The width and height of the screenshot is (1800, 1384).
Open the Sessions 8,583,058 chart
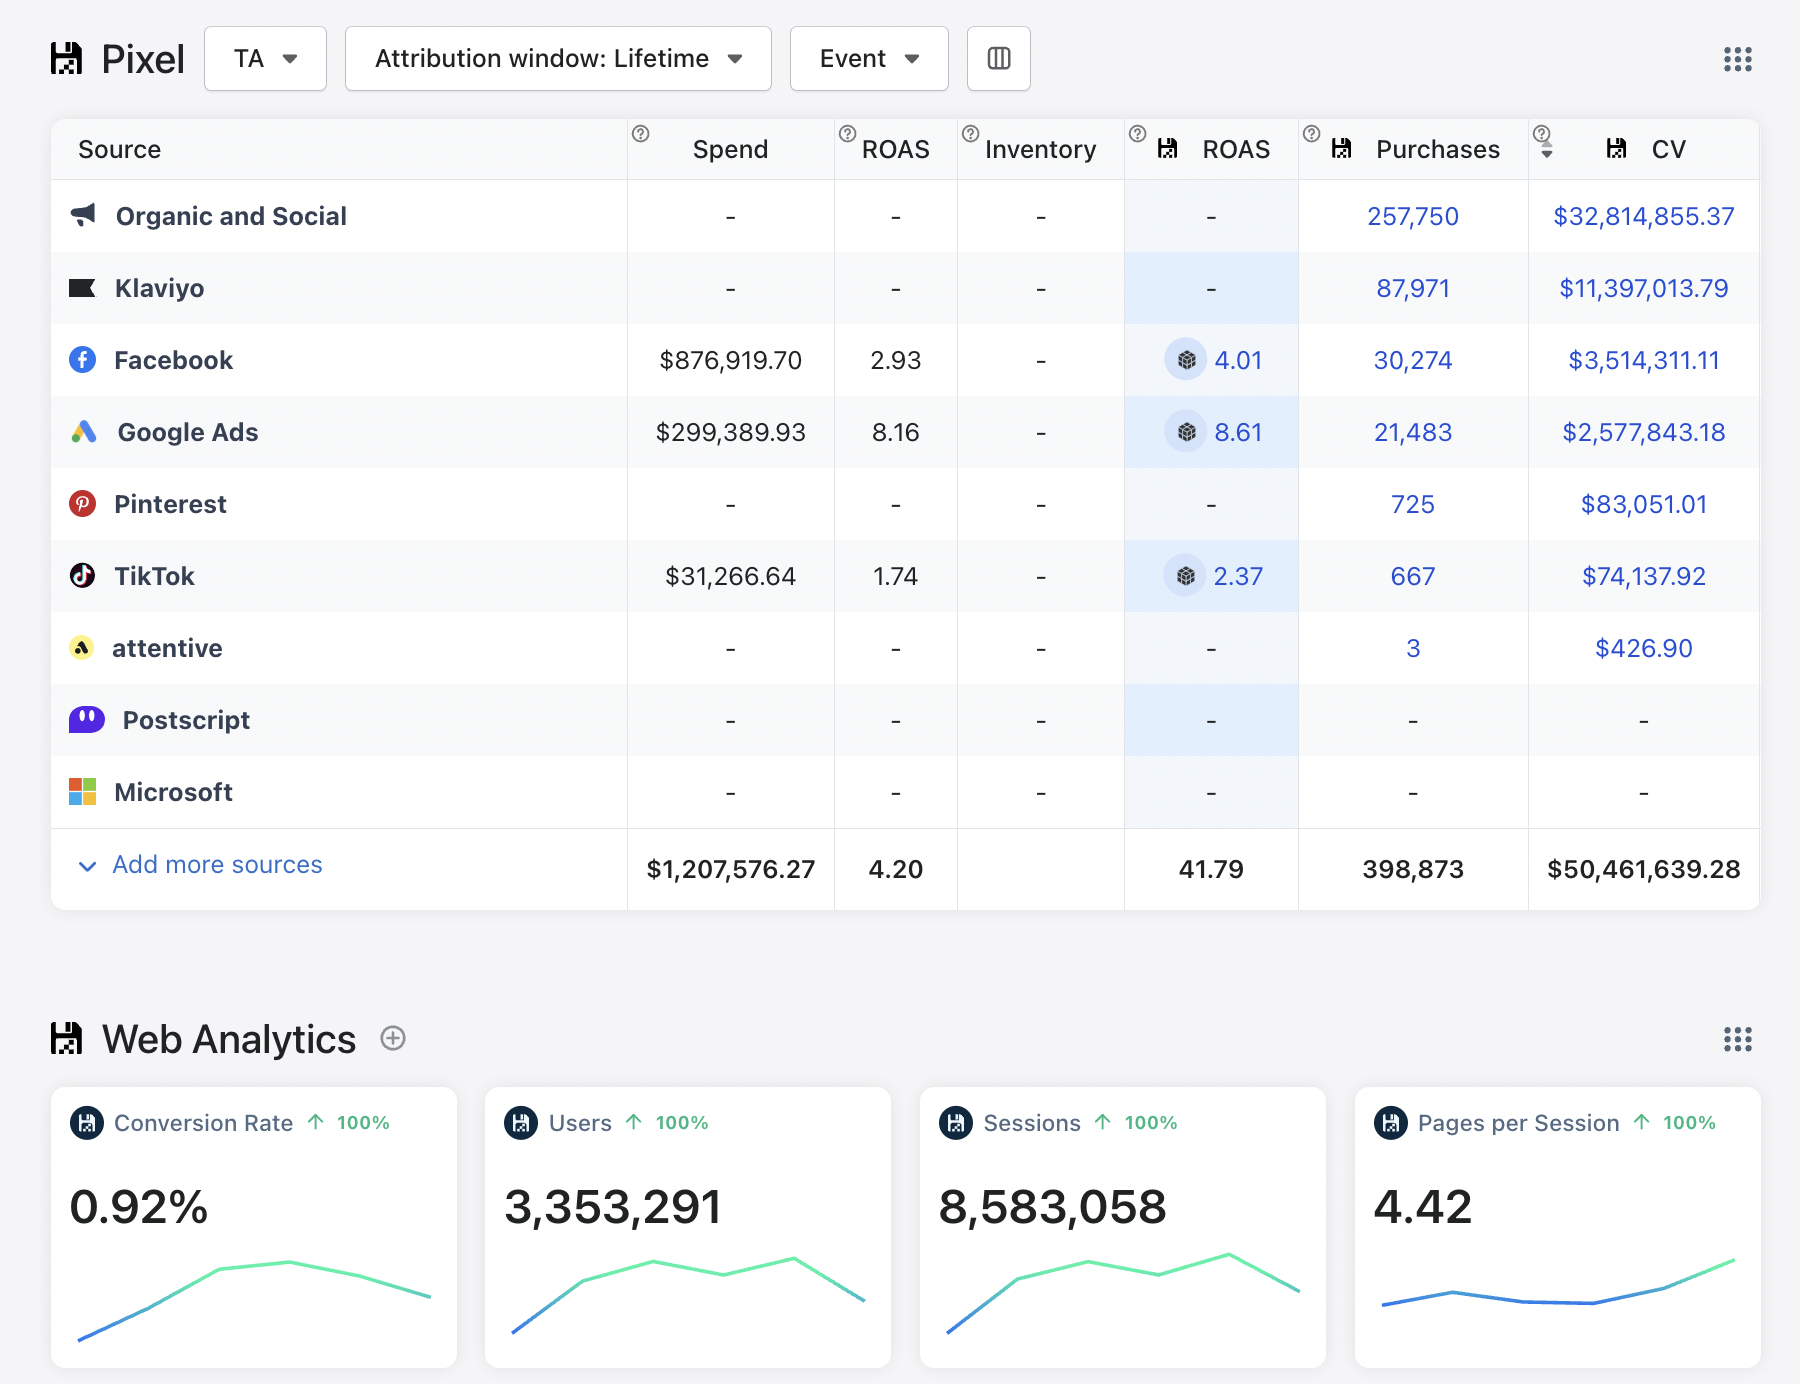[x=1123, y=1294]
